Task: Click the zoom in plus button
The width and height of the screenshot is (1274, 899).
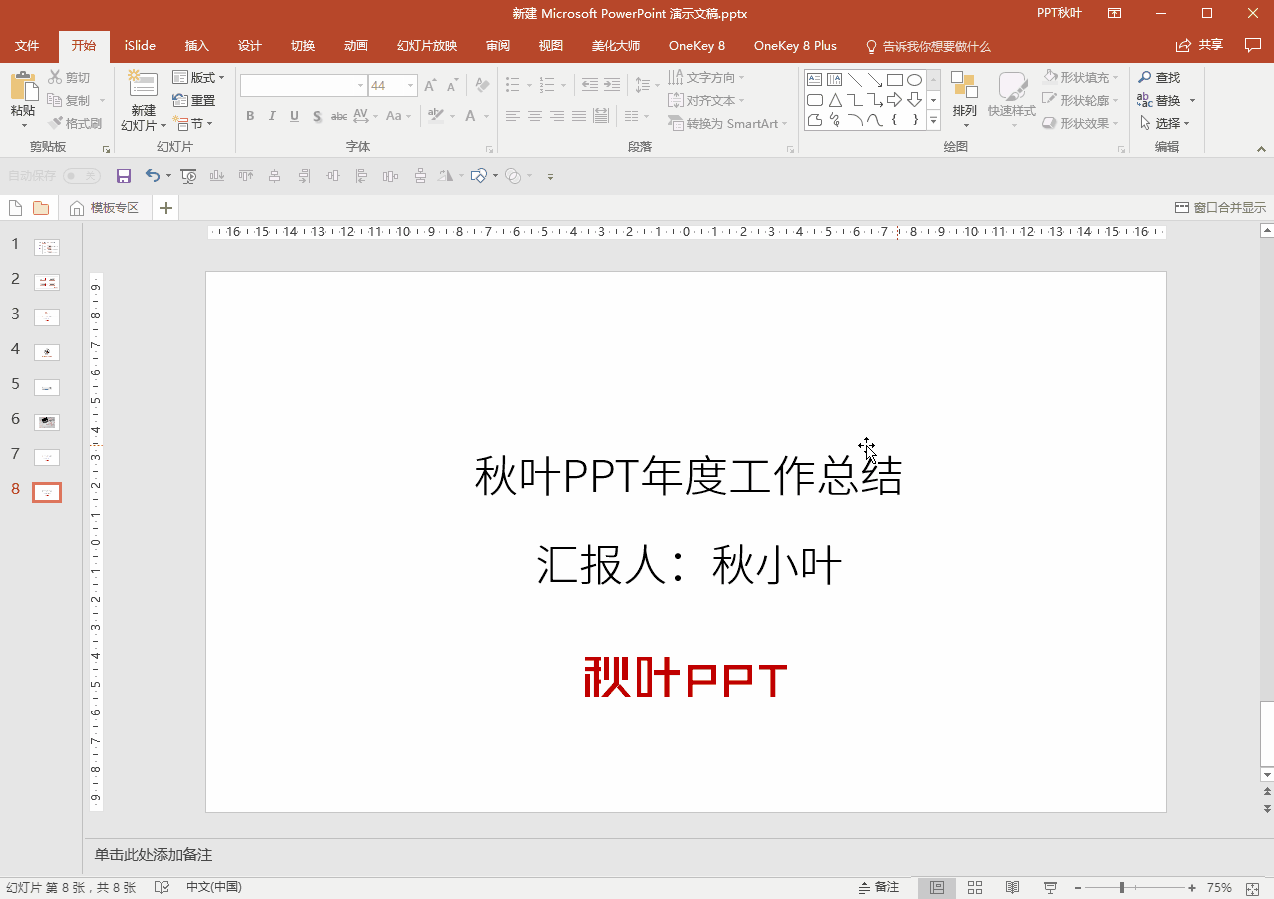Action: [1191, 888]
